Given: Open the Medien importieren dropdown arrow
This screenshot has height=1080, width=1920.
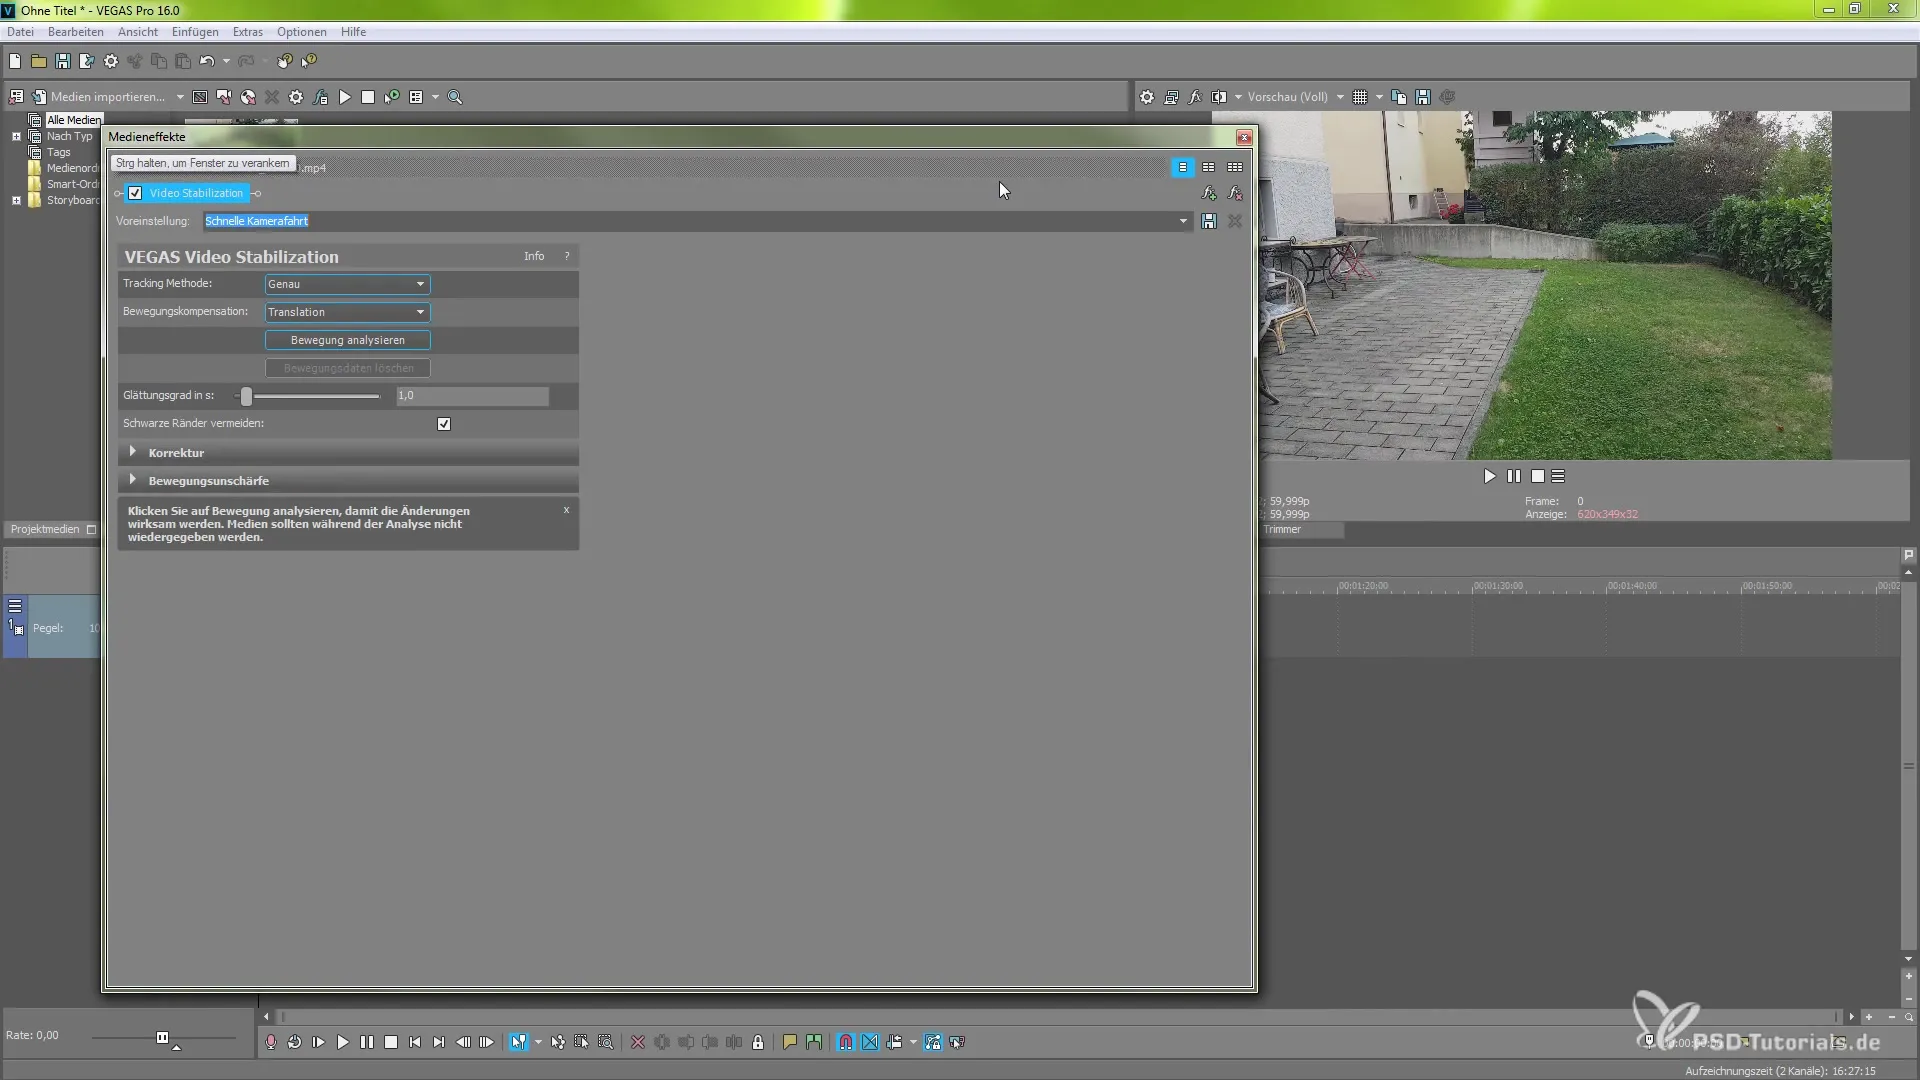Looking at the screenshot, I should 180,97.
